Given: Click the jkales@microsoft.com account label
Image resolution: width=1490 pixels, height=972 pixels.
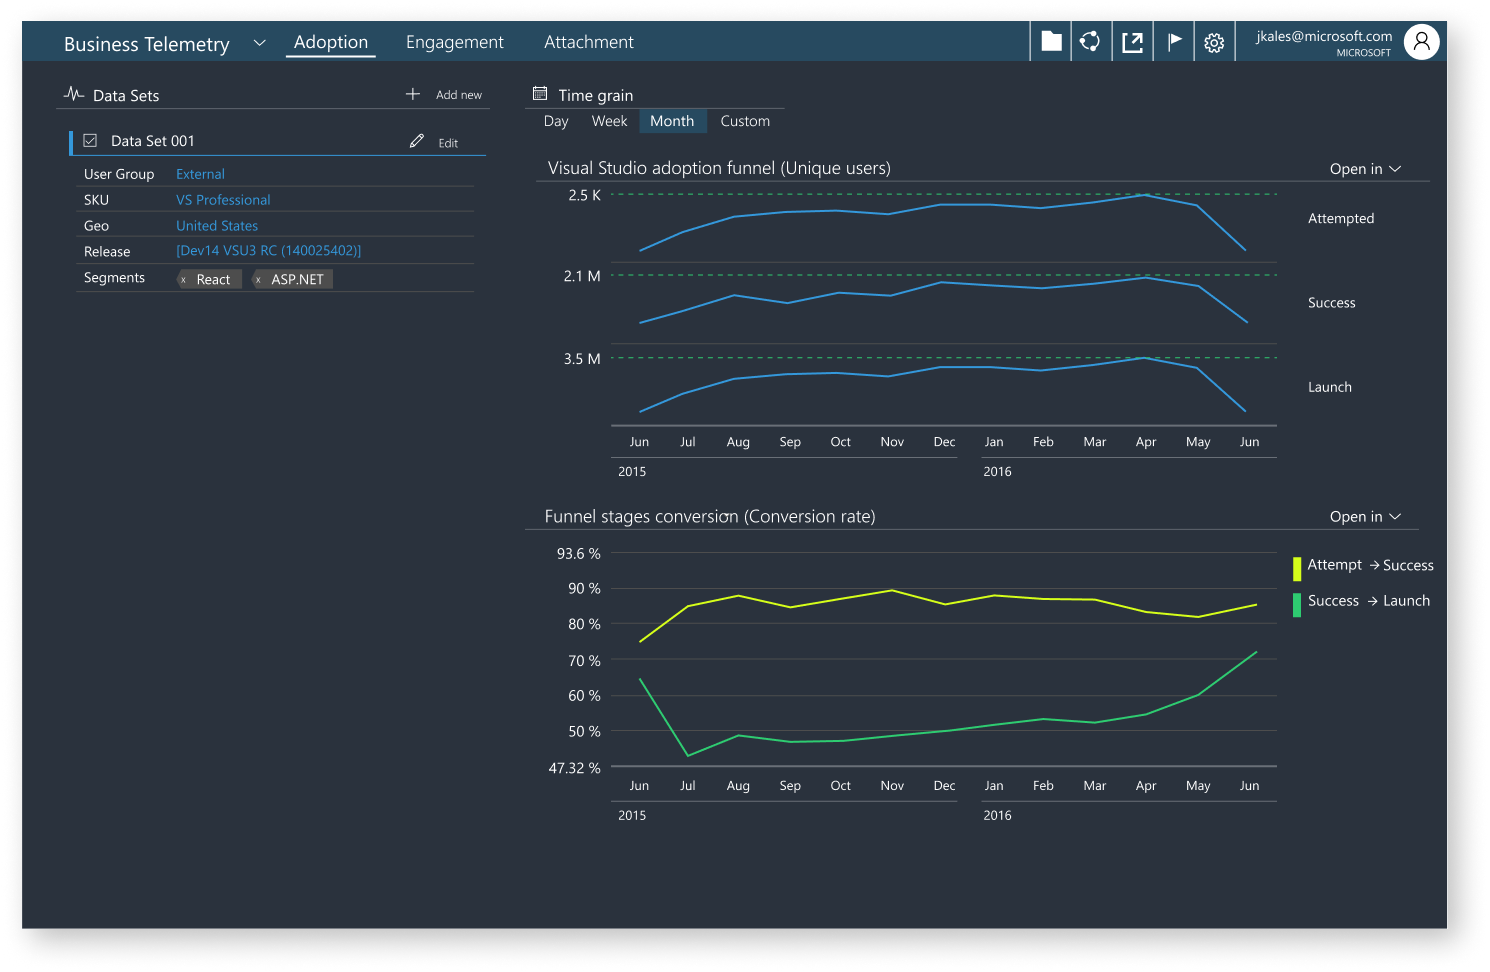Looking at the screenshot, I should coord(1324,36).
